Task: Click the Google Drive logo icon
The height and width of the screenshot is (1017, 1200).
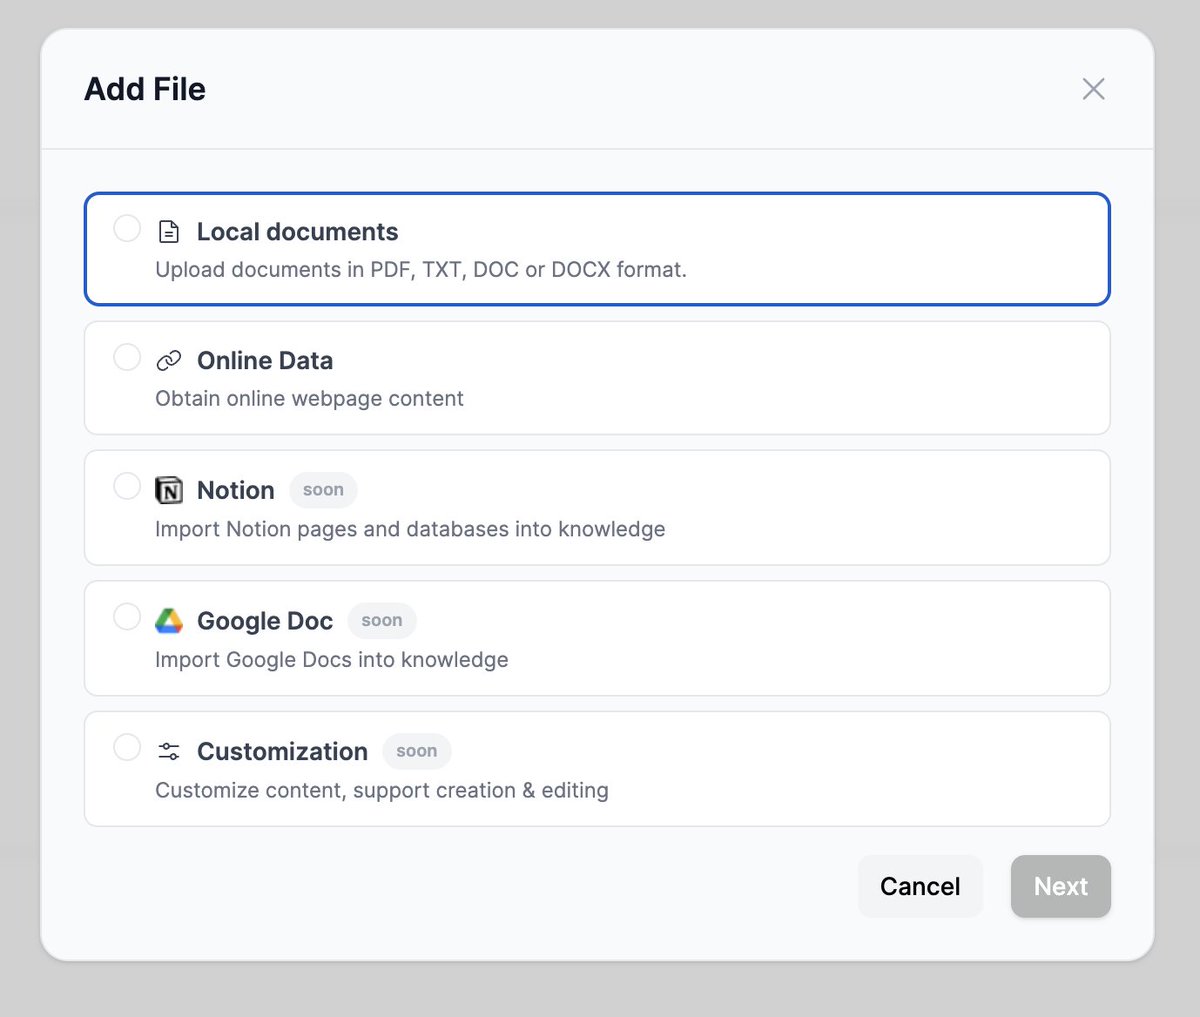Action: 169,621
